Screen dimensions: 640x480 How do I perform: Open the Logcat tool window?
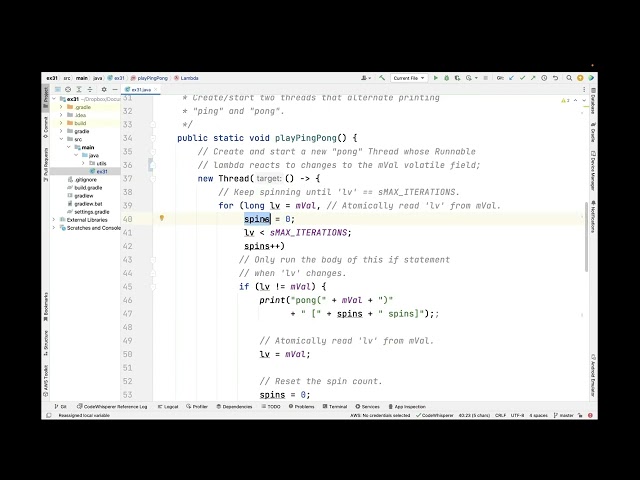(168, 407)
